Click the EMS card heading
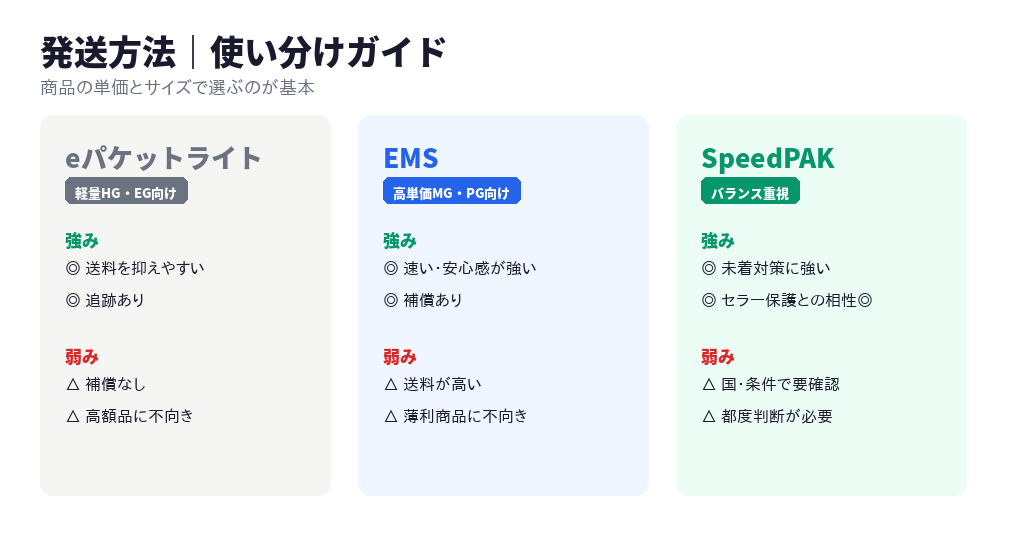Image resolution: width=1024 pixels, height=540 pixels. (411, 158)
